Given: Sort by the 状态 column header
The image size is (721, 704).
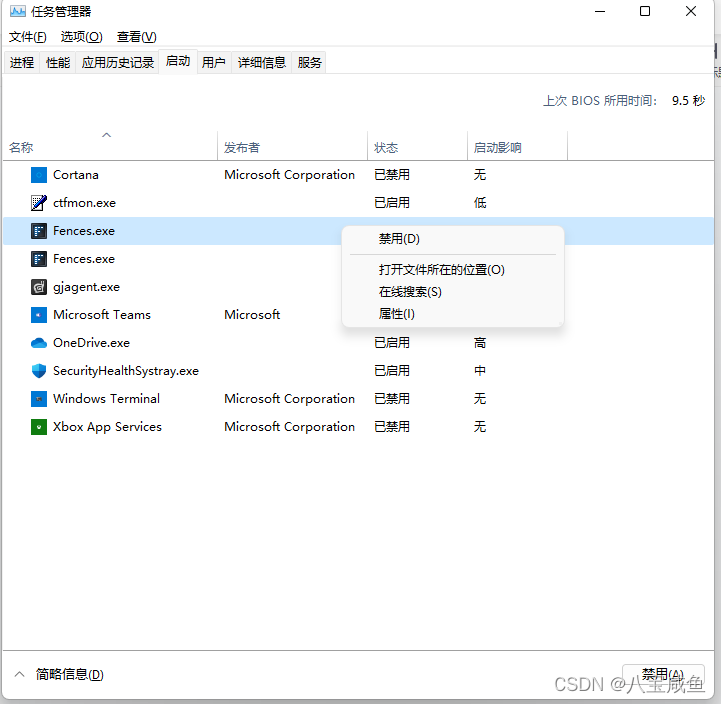Looking at the screenshot, I should click(418, 148).
